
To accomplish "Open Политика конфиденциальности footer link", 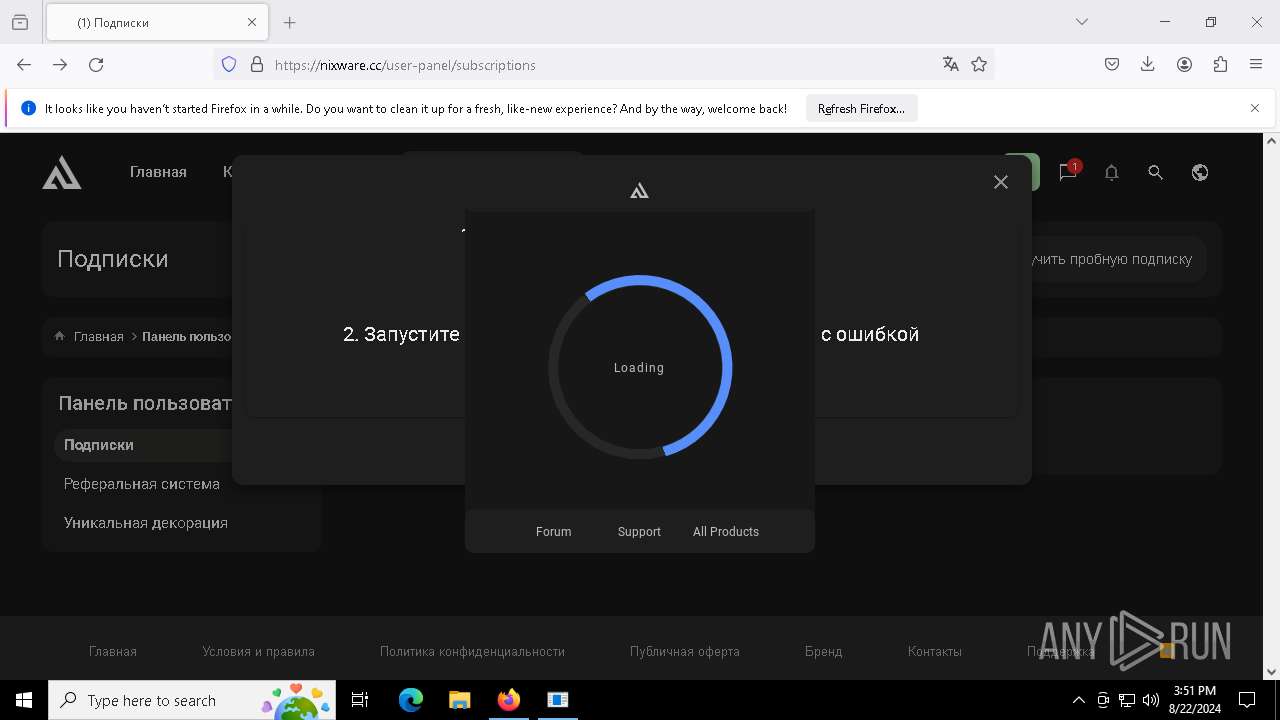I will [x=472, y=652].
